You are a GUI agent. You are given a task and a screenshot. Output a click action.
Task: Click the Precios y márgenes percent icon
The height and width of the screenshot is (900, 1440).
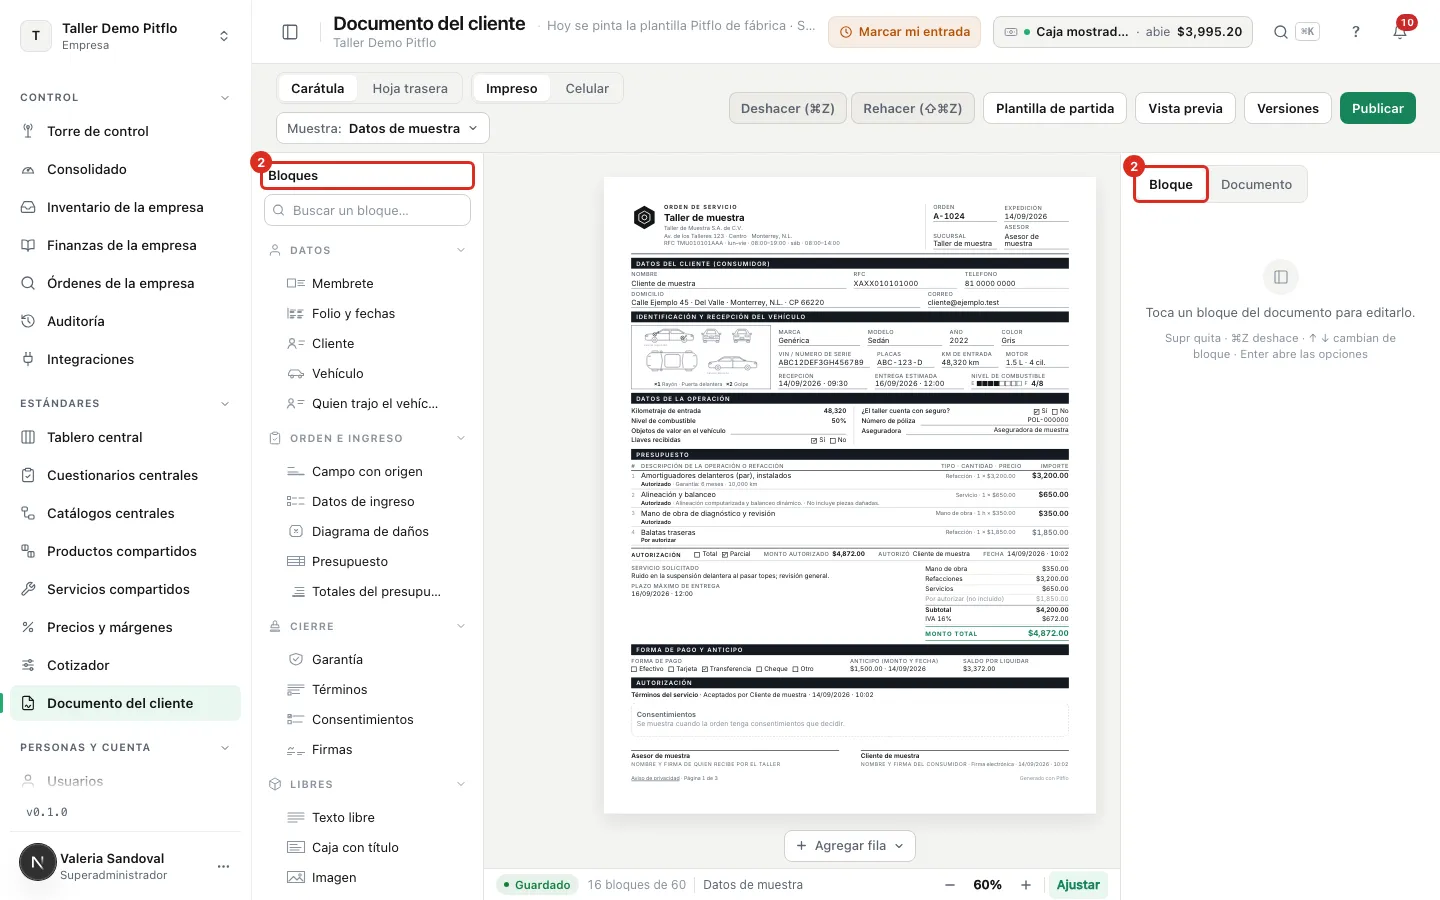tap(28, 627)
